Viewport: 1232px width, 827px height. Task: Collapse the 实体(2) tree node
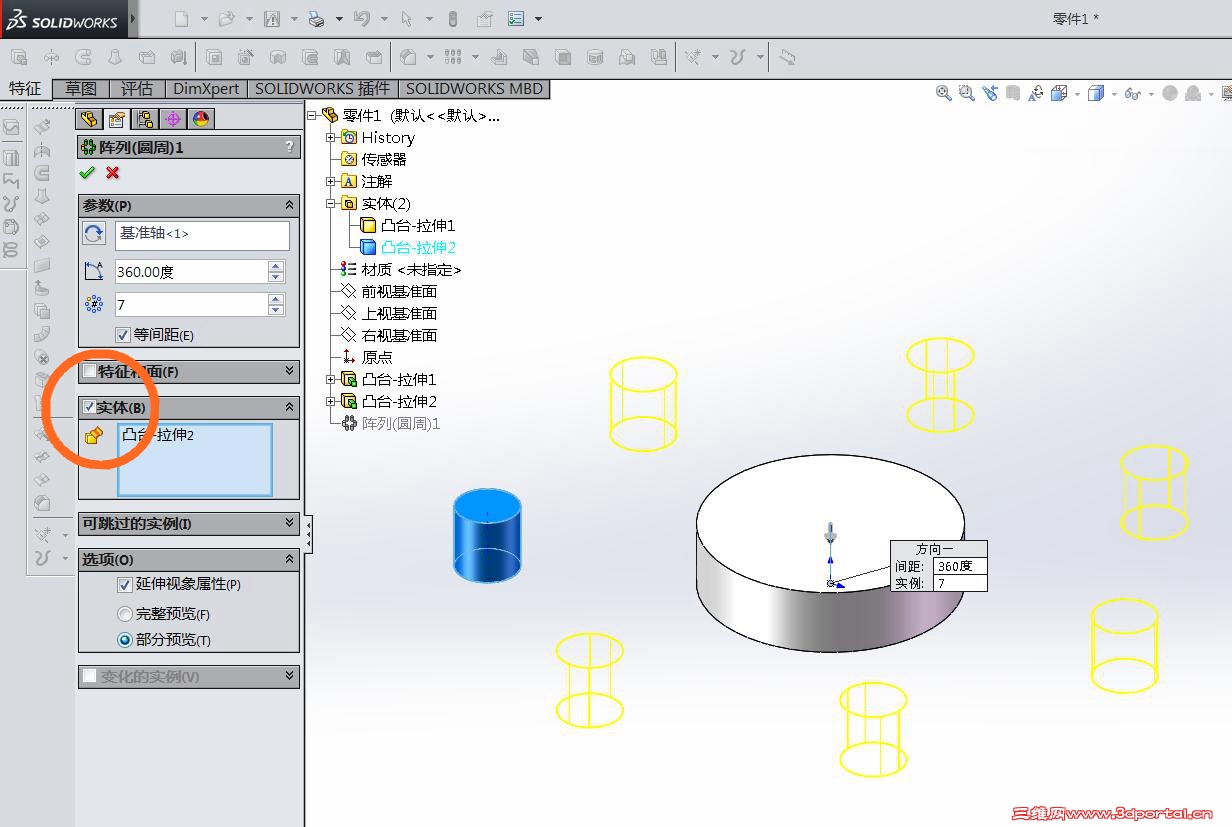coord(331,203)
